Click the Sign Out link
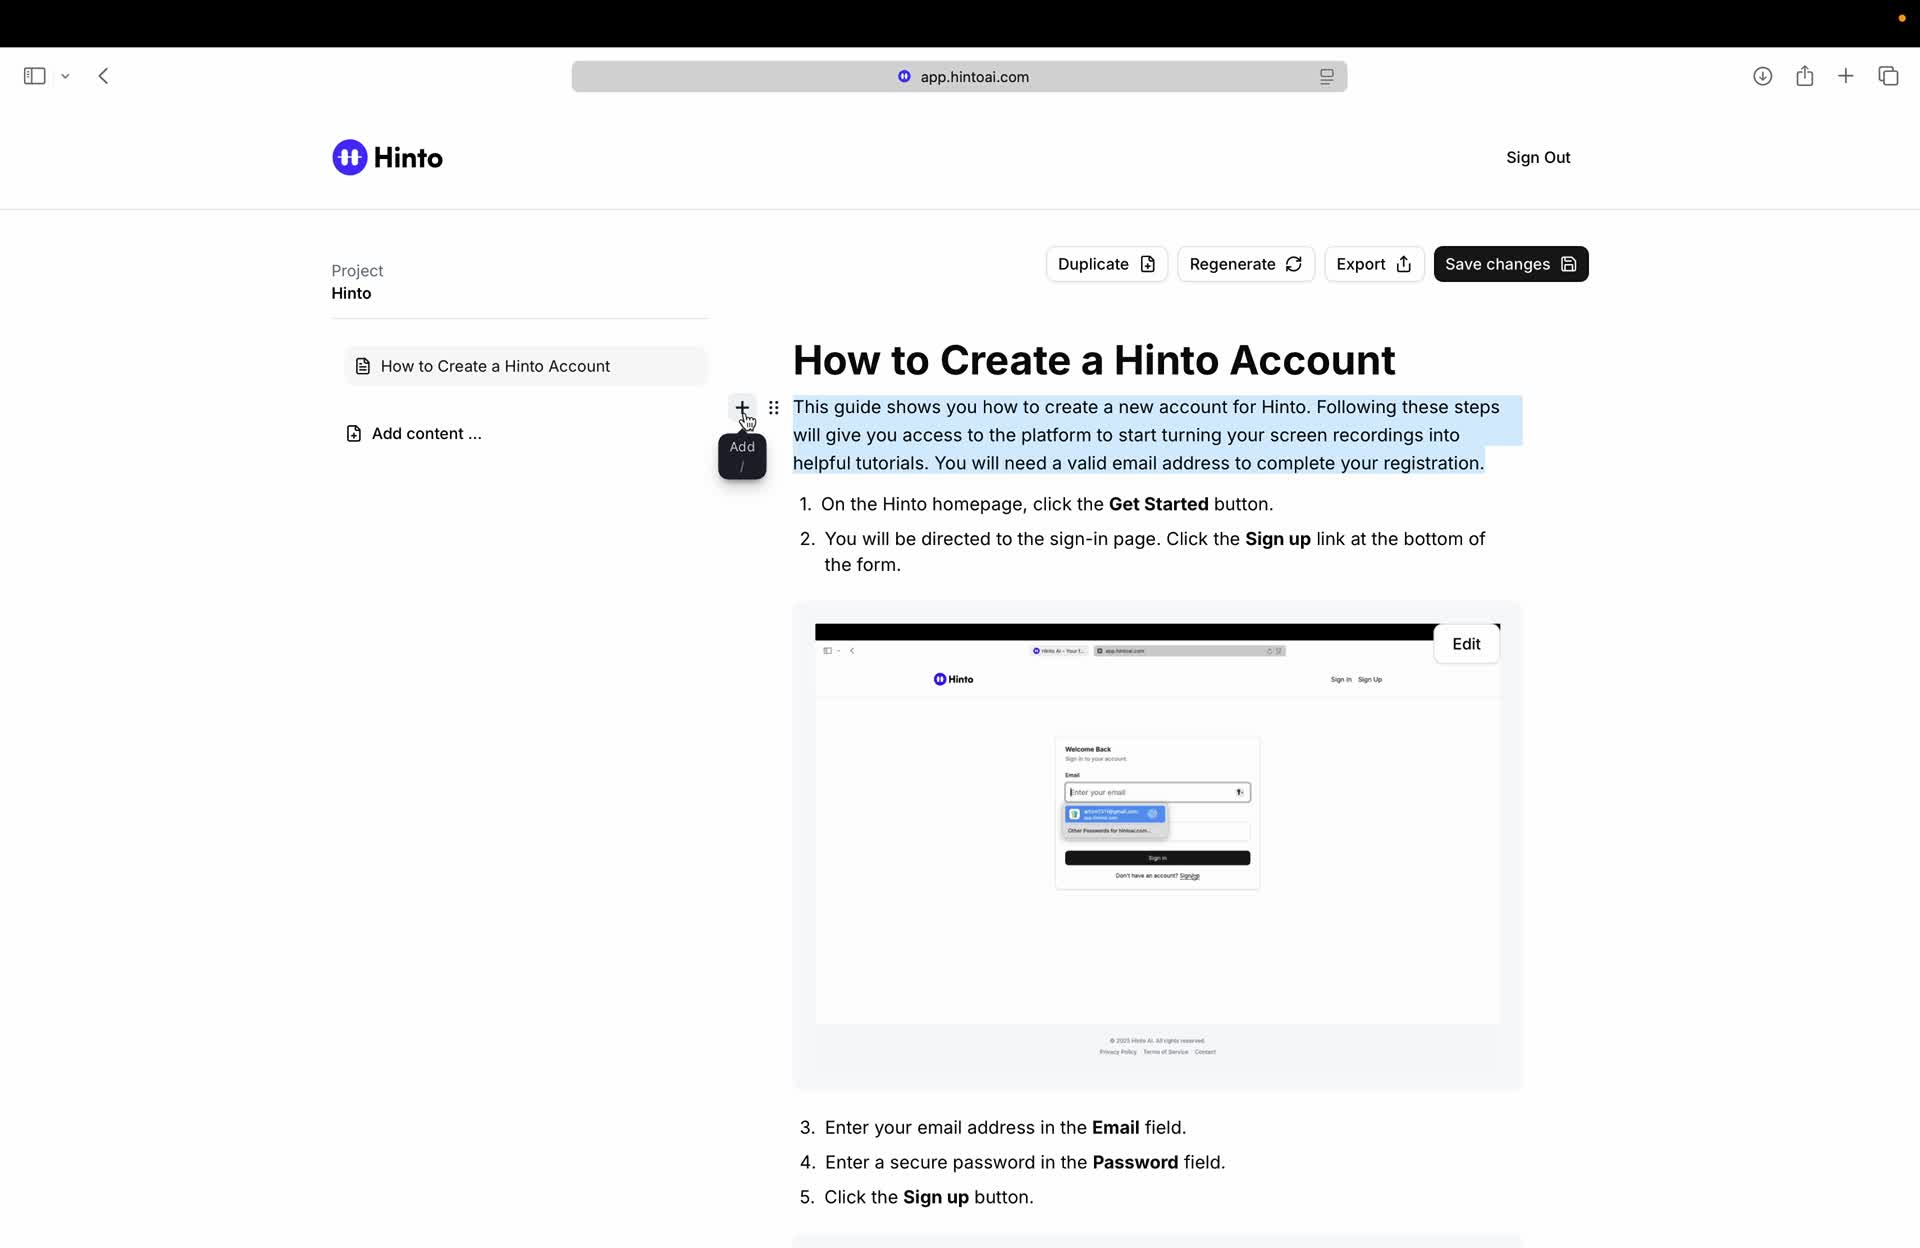The height and width of the screenshot is (1248, 1920). (1537, 157)
